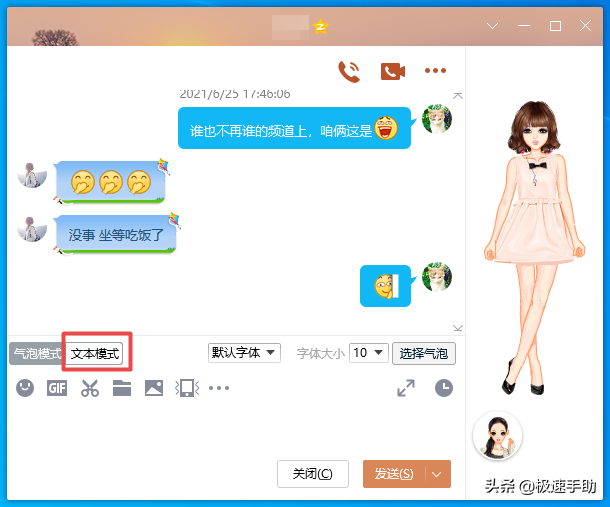Image resolution: width=610 pixels, height=507 pixels.
Task: Switch to text mode (文本模式)
Action: point(95,353)
